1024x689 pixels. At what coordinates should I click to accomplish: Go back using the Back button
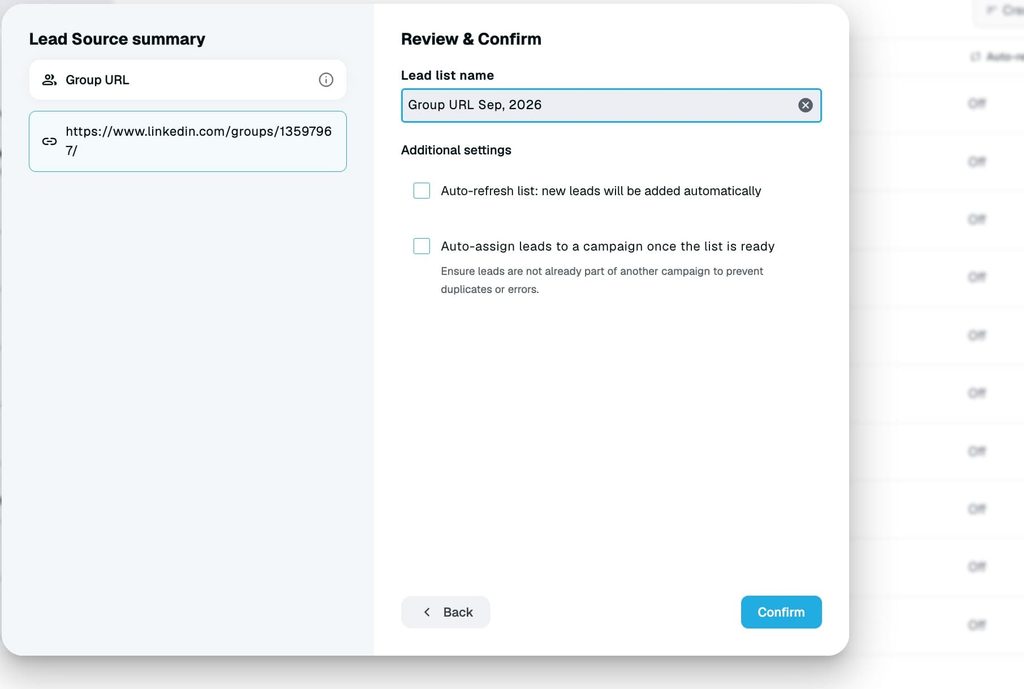click(x=445, y=612)
